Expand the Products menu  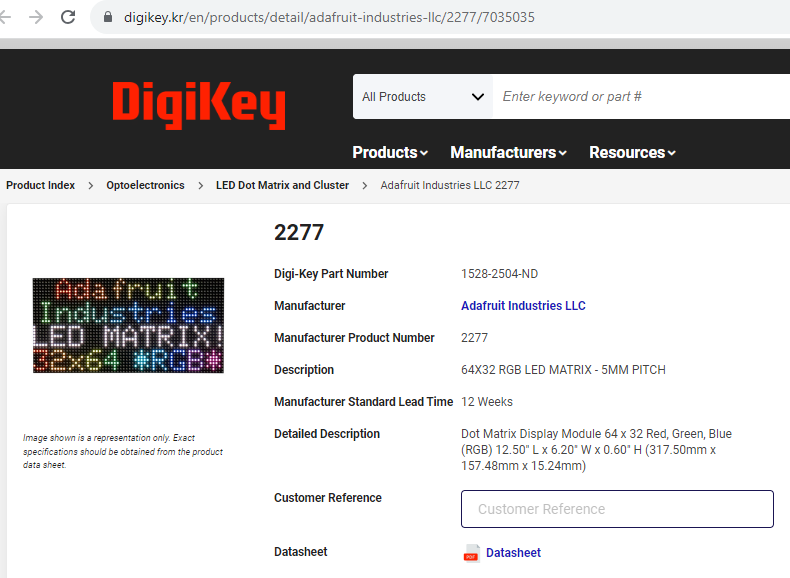coord(390,152)
